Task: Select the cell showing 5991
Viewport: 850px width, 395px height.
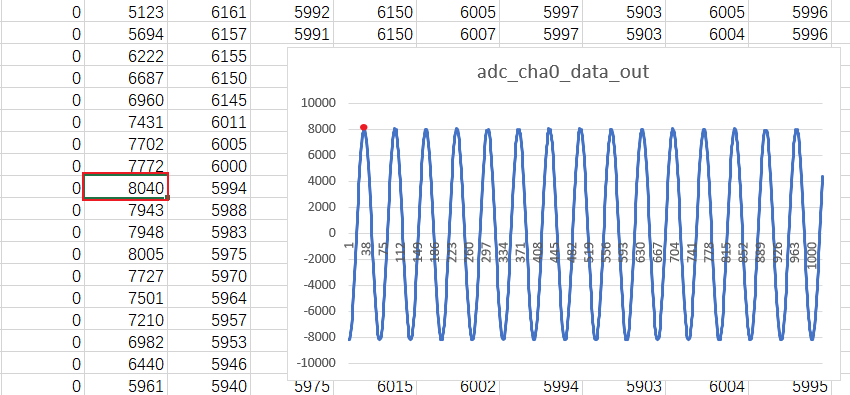Action: coord(292,34)
